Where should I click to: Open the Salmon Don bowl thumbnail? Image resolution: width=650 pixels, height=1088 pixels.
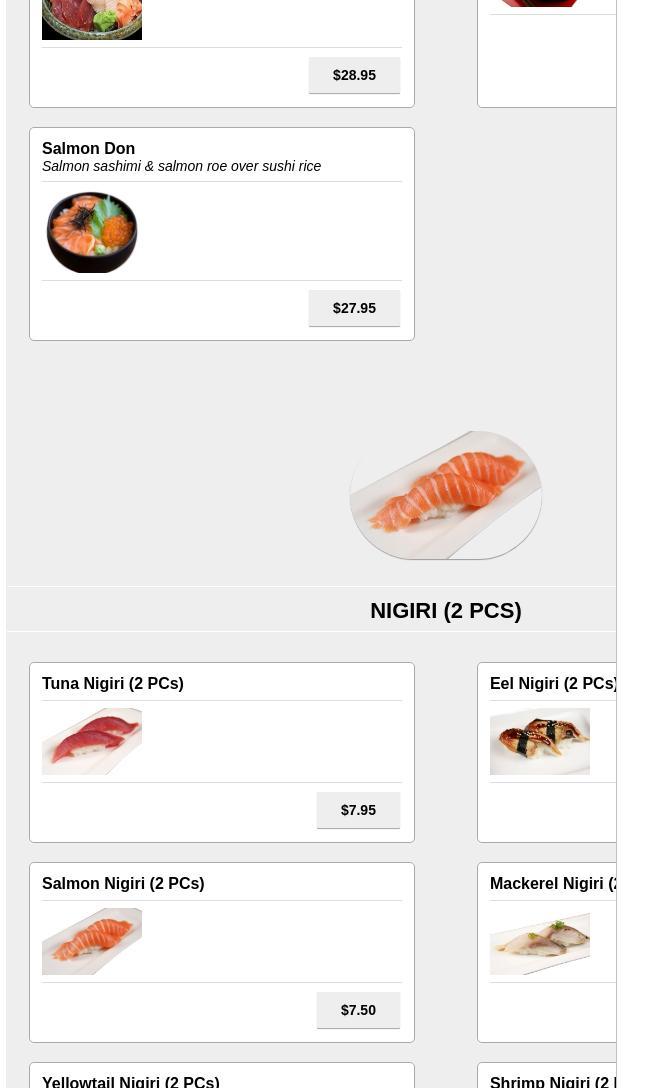[92, 232]
